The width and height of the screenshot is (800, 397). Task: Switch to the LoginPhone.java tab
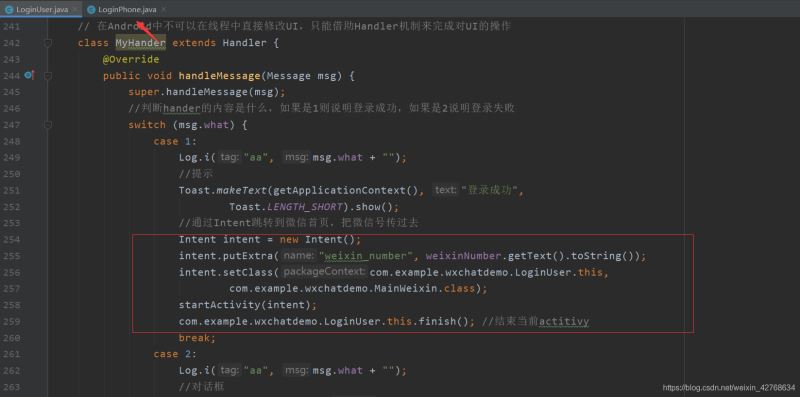pos(127,9)
